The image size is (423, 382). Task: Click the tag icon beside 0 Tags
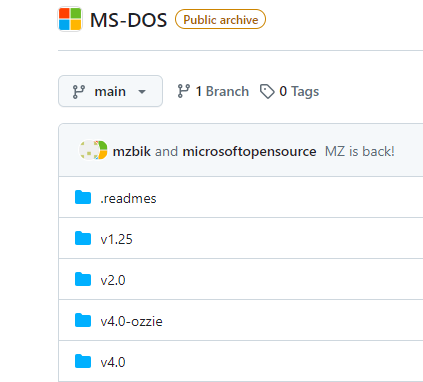[267, 91]
